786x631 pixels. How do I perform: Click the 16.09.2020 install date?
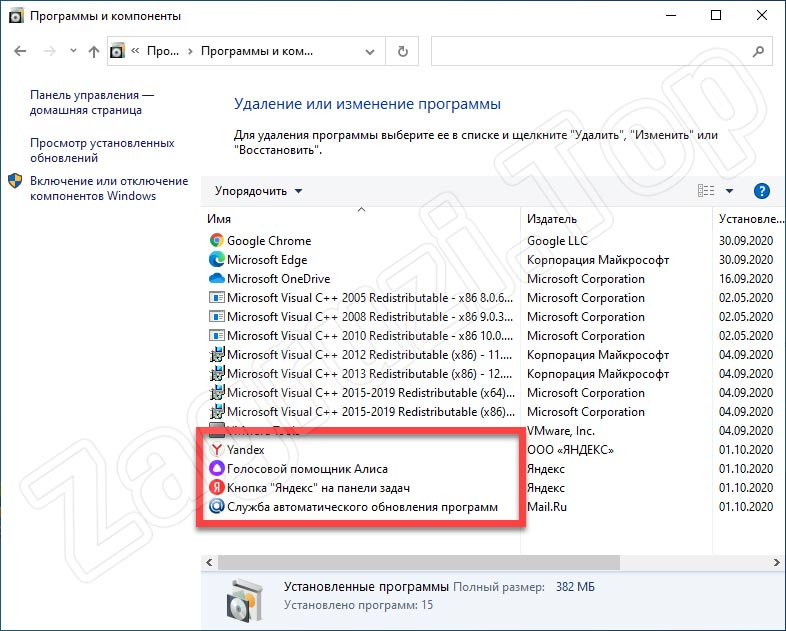(x=746, y=279)
